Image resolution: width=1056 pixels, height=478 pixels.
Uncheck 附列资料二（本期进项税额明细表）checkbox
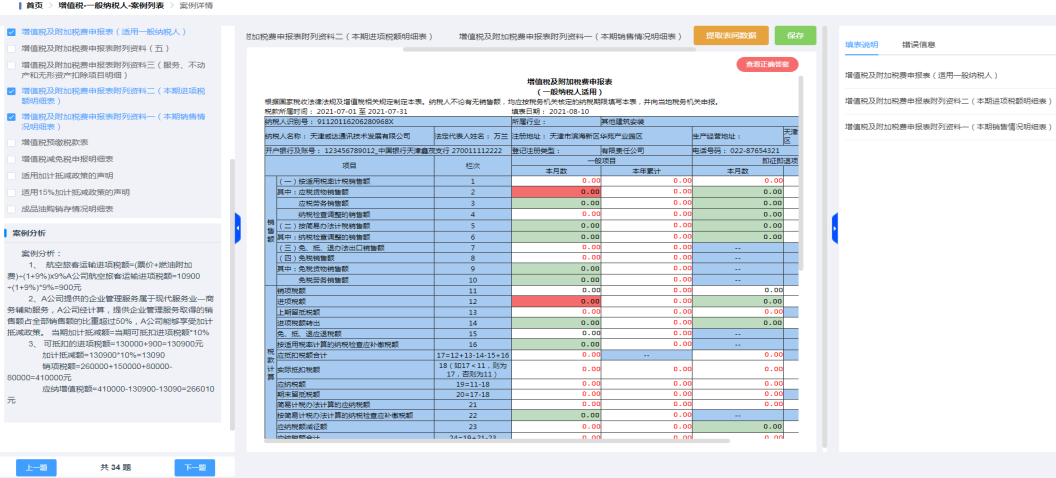(x=11, y=91)
